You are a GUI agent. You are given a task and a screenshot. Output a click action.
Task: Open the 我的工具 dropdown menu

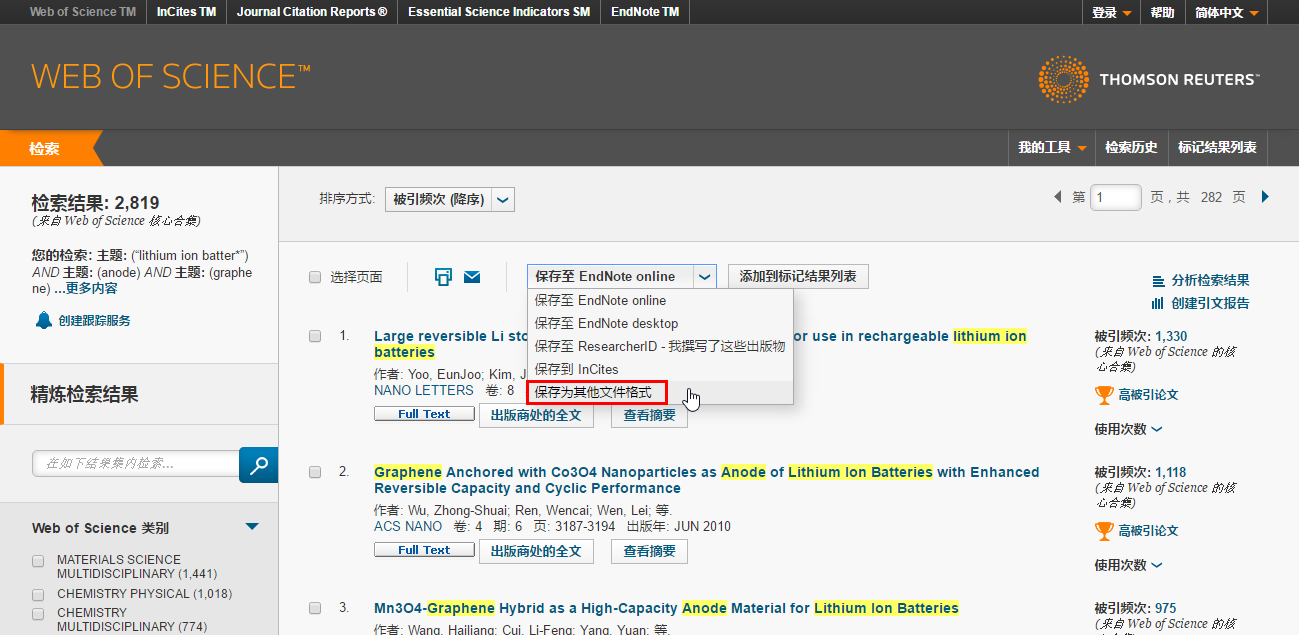pos(1052,147)
